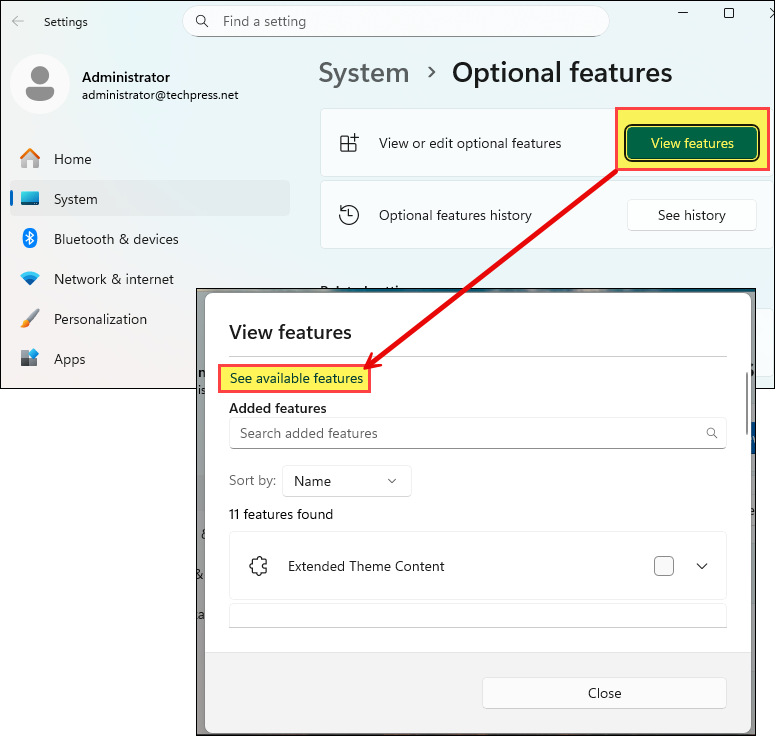Click the Find a setting search box
Viewport: 775px width, 736px height.
tap(396, 21)
